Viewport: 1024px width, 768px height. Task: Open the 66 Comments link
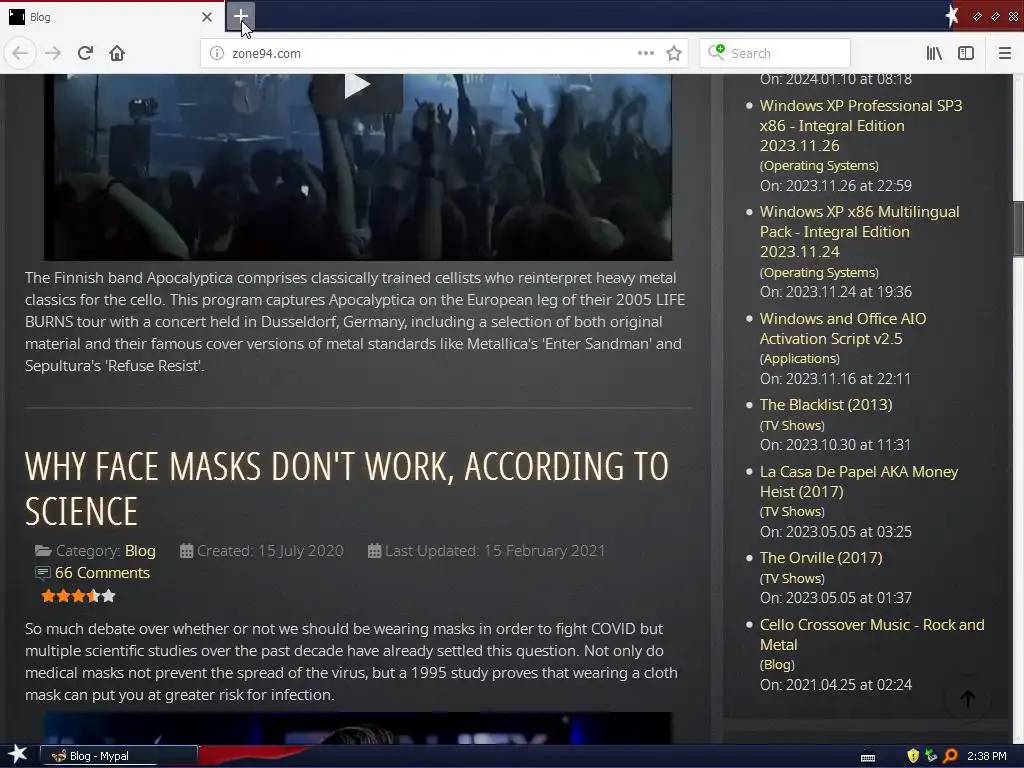tap(102, 573)
